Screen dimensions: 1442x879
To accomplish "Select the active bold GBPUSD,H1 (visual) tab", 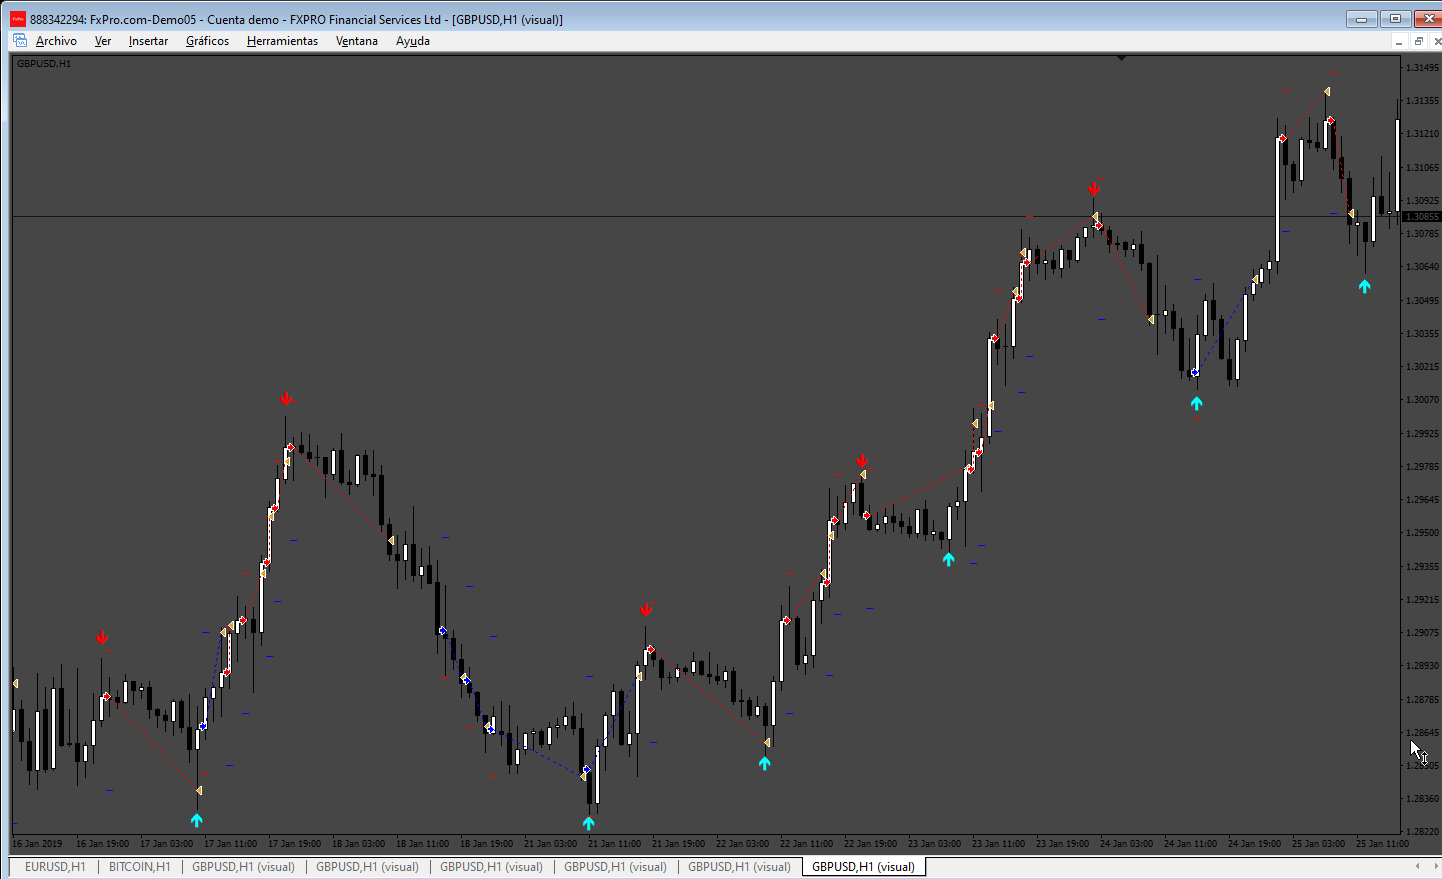I will (863, 867).
